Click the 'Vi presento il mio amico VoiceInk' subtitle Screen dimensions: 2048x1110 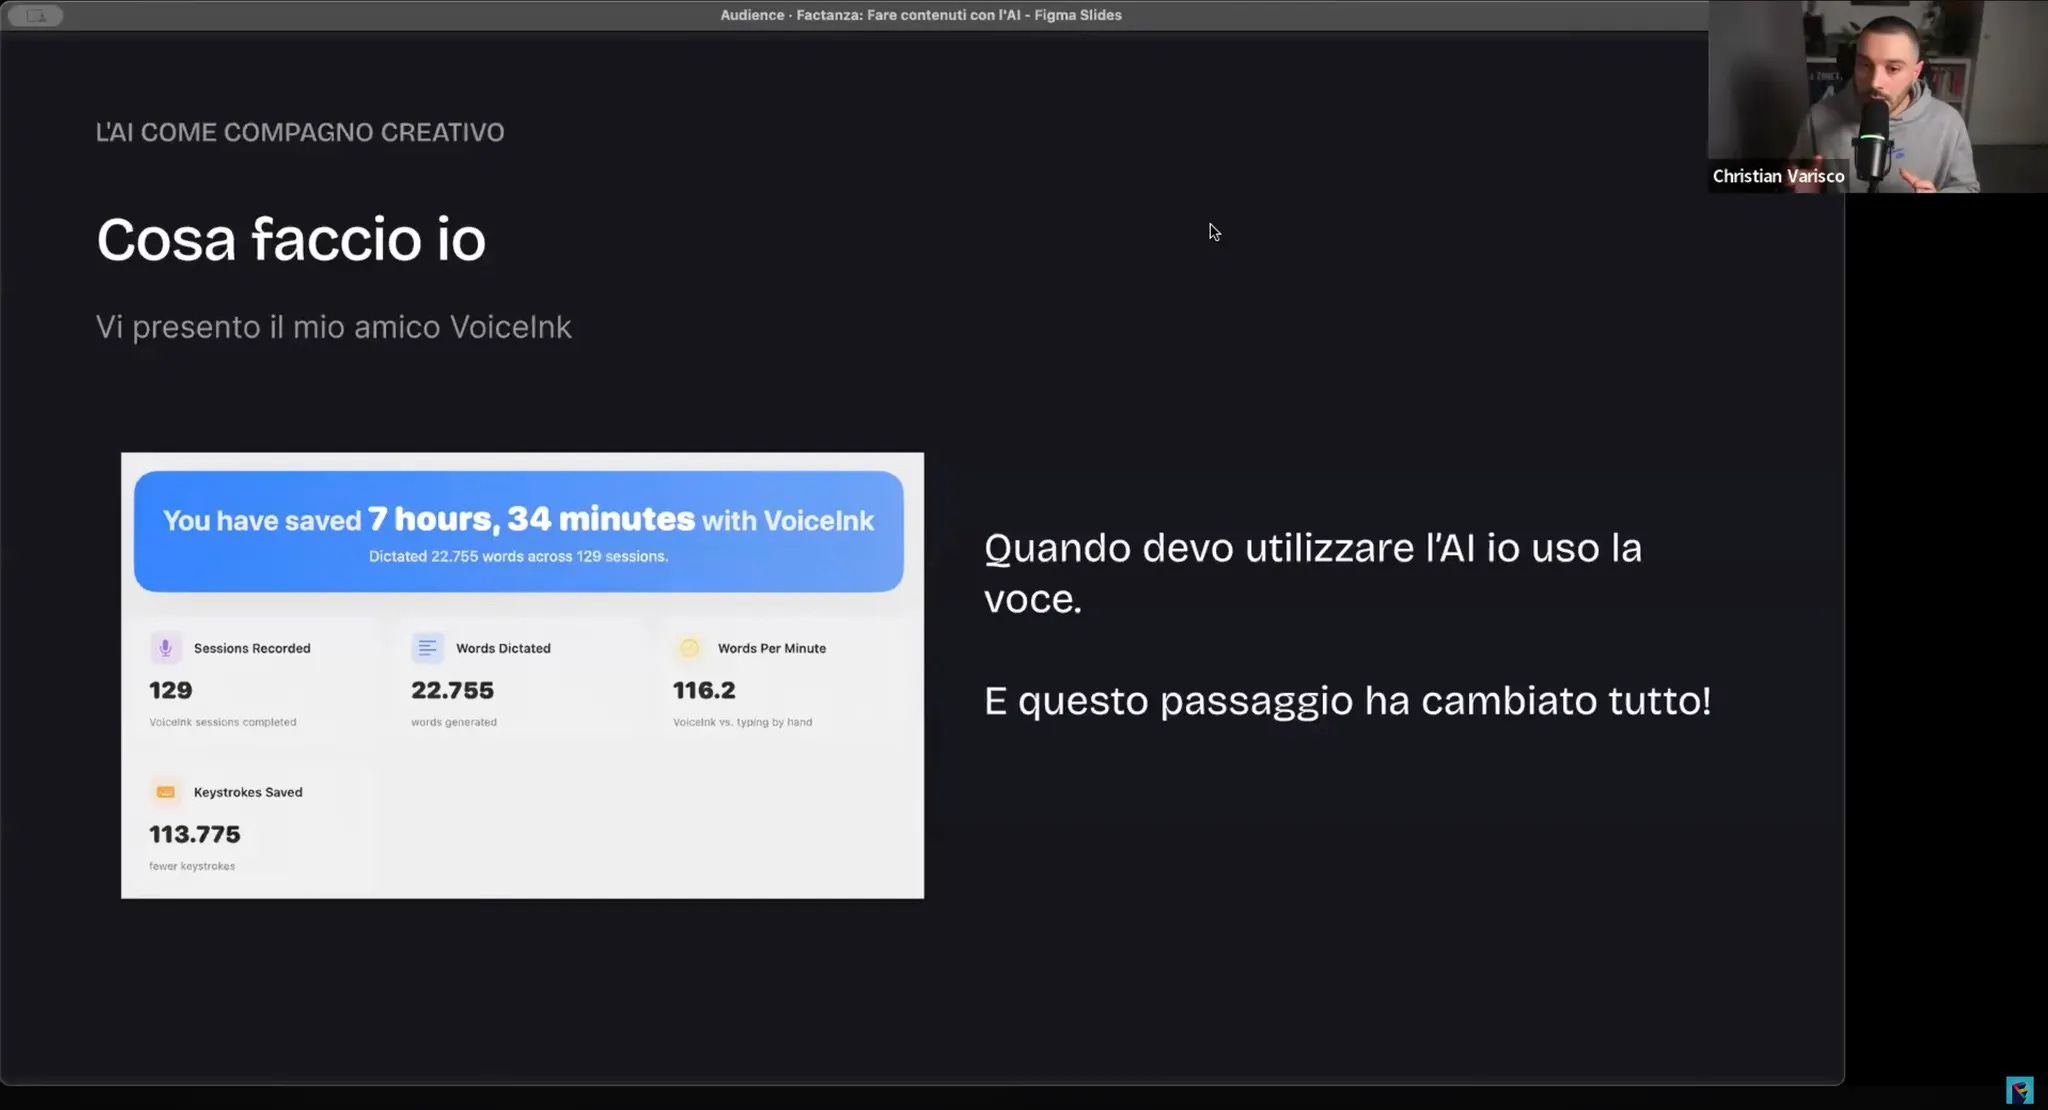333,327
